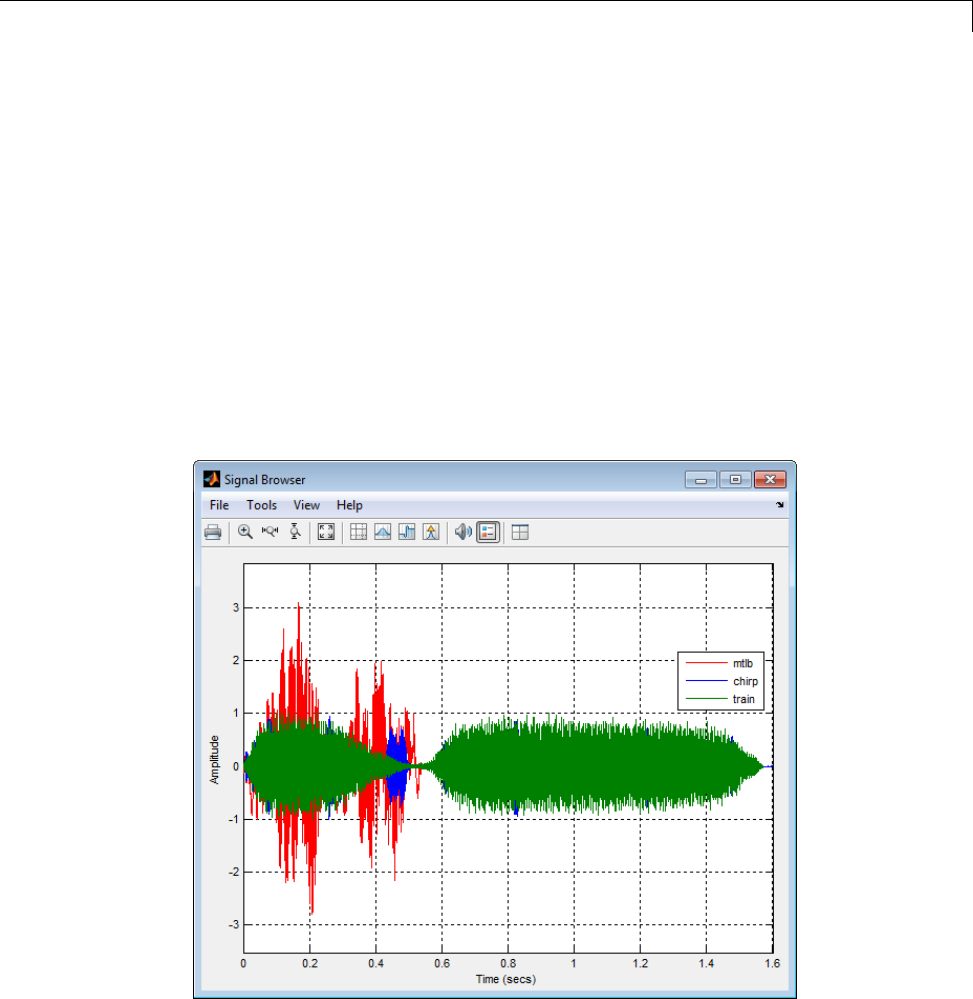Click the 0.8 tick on time axis
This screenshot has width=973, height=999.
[508, 963]
